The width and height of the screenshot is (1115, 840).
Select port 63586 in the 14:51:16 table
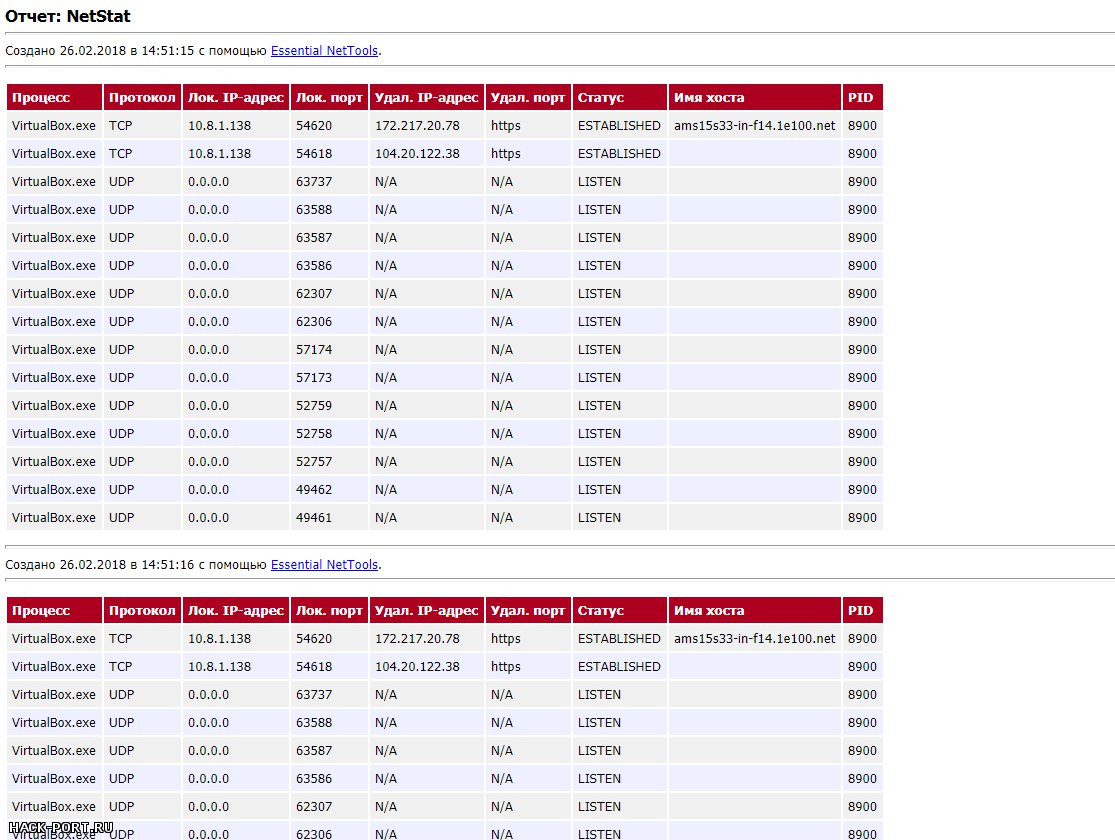[x=314, y=778]
